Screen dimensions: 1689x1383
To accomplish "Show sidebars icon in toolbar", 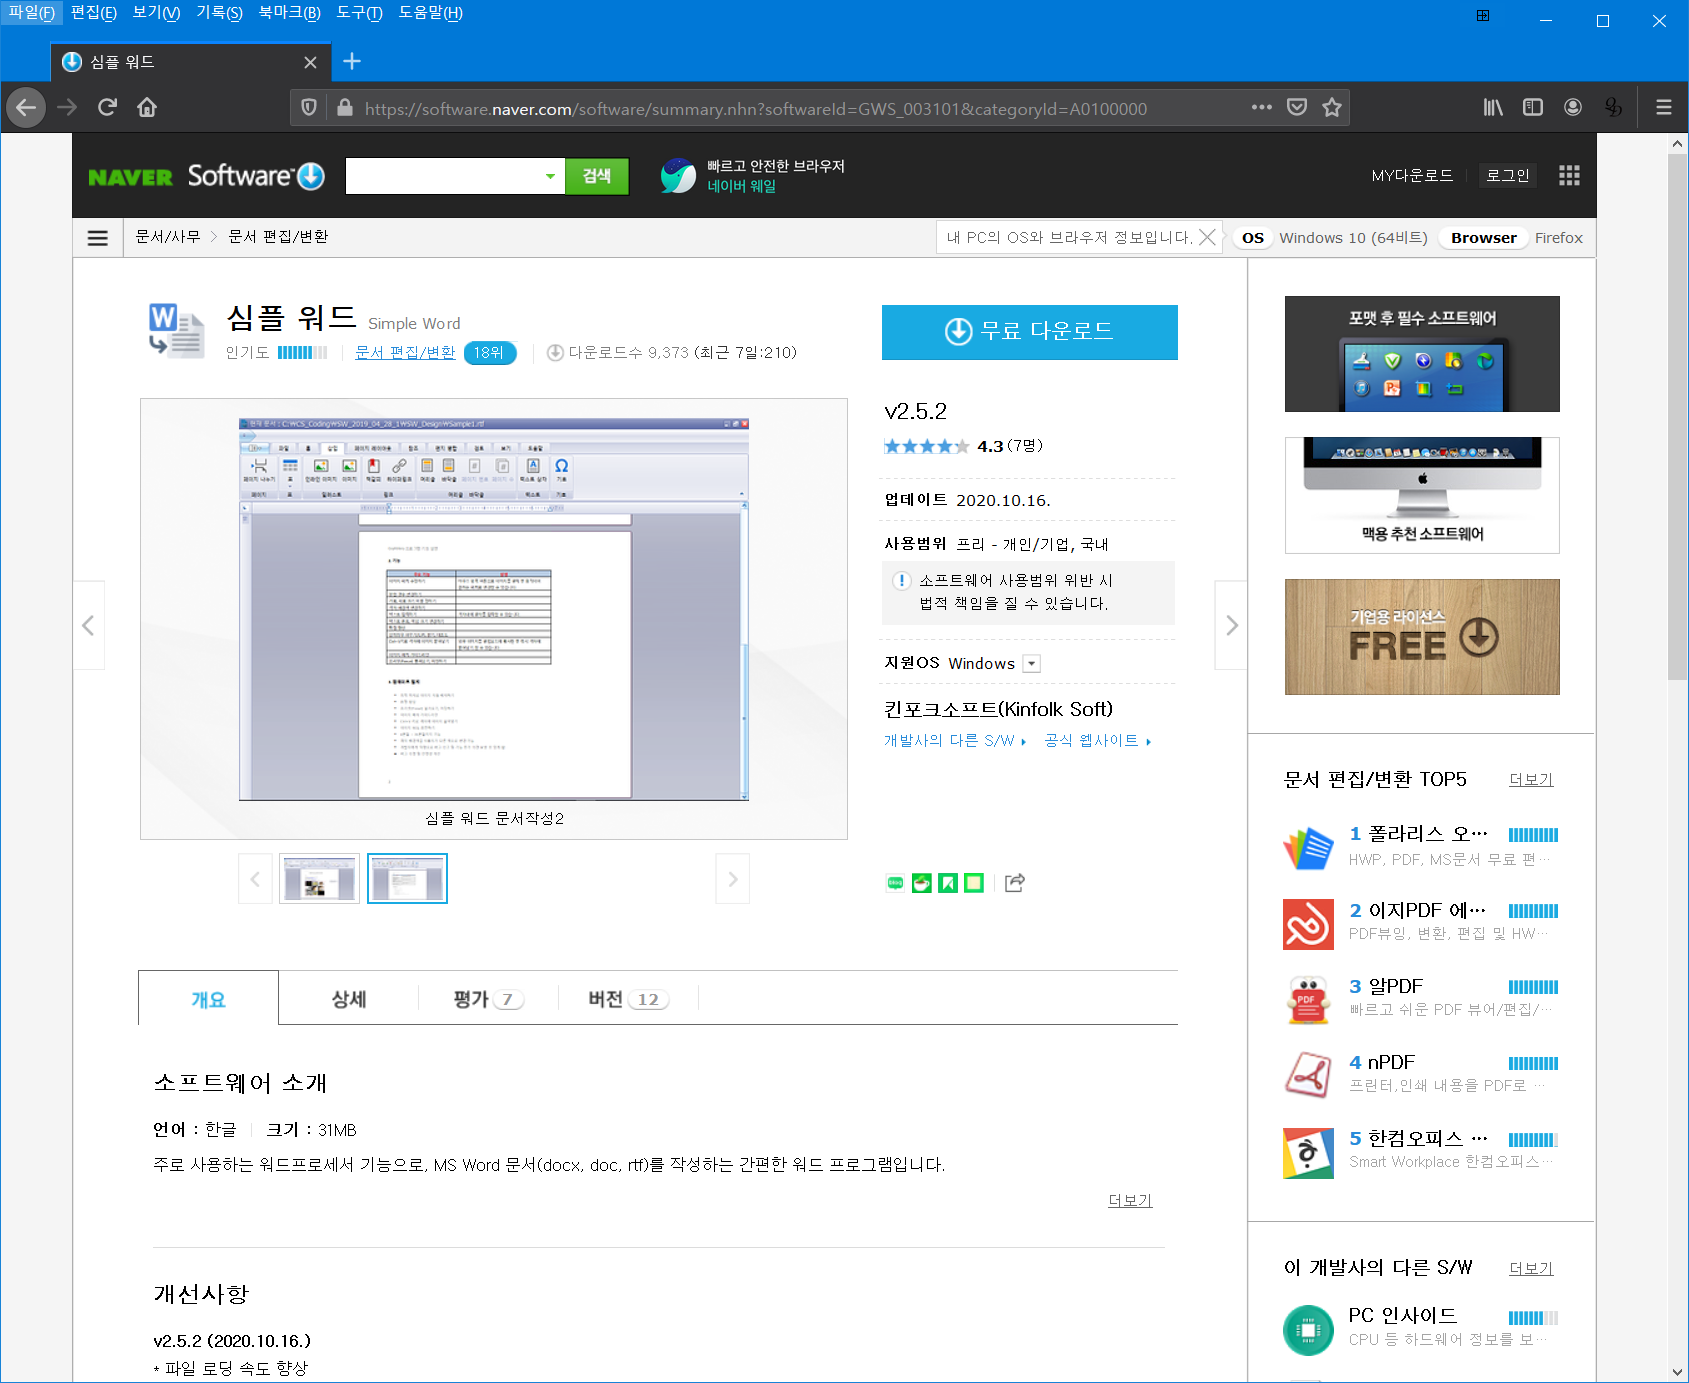I will (1533, 107).
